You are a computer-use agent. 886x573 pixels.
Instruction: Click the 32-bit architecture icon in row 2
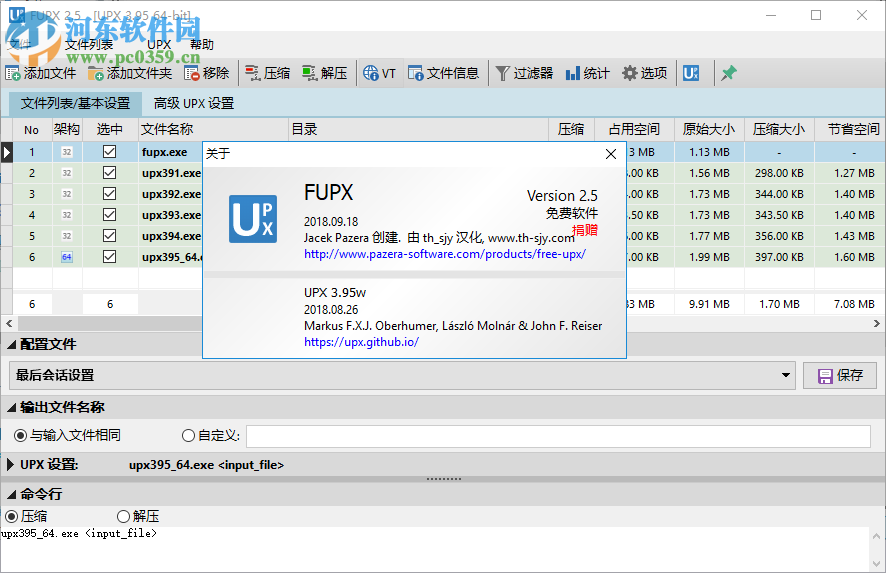[67, 173]
